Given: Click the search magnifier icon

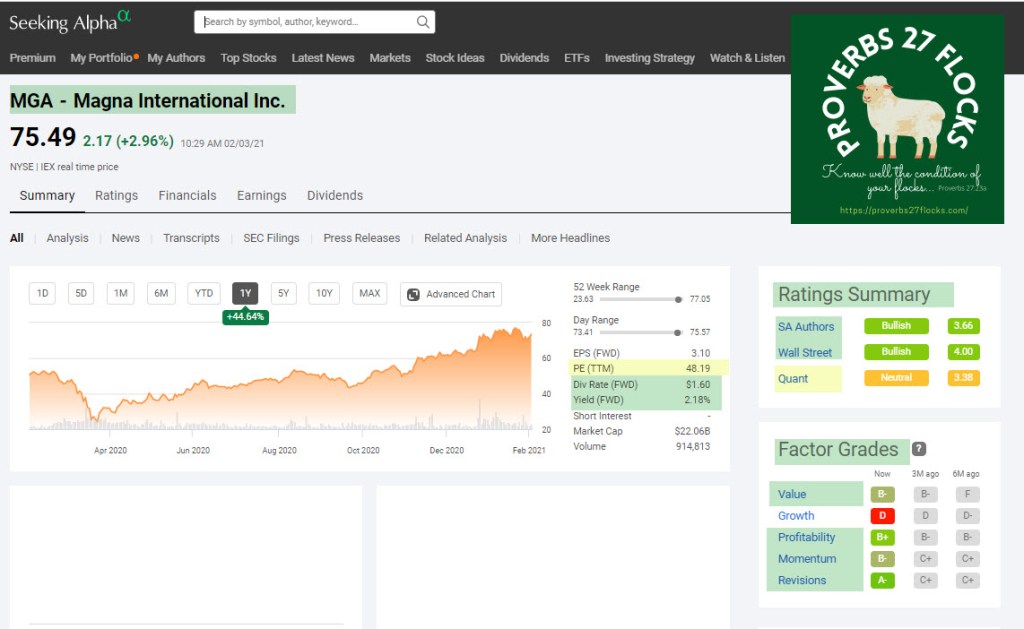Looking at the screenshot, I should (x=423, y=22).
